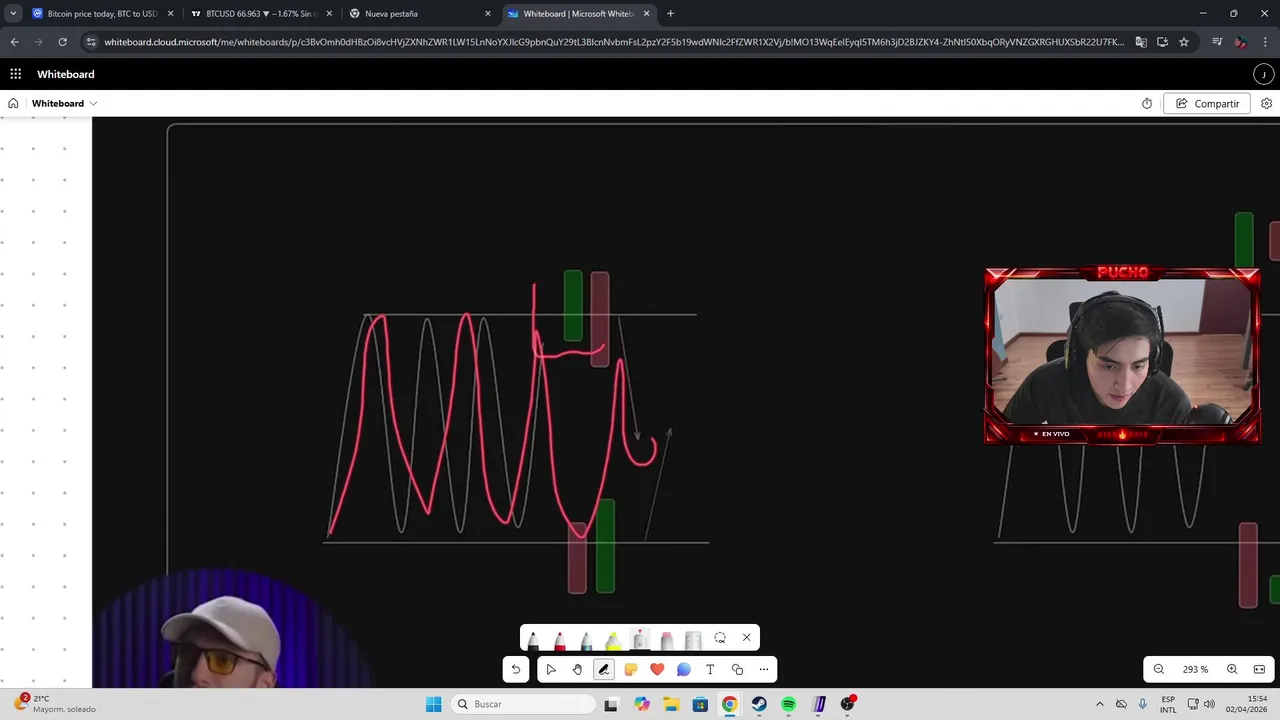Close the pen tray
Viewport: 1280px width, 720px height.
click(746, 638)
